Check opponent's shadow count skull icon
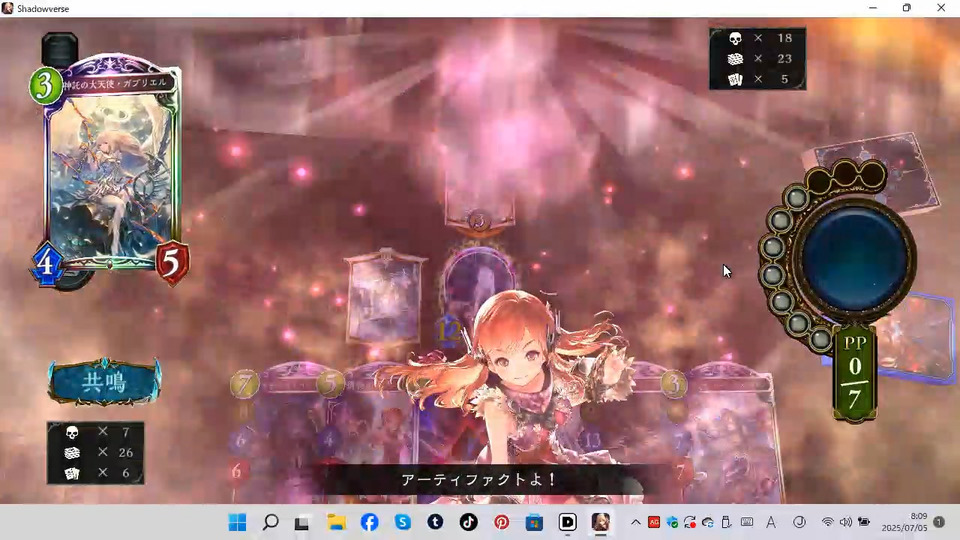The height and width of the screenshot is (540, 960). (735, 39)
